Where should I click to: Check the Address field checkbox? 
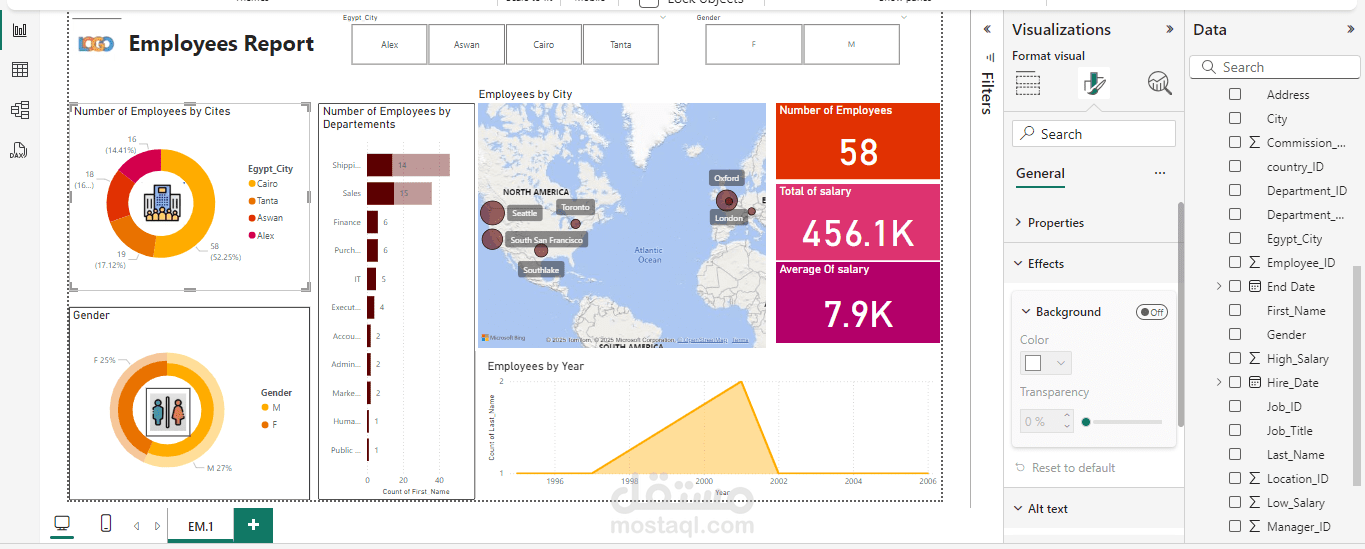(1235, 94)
